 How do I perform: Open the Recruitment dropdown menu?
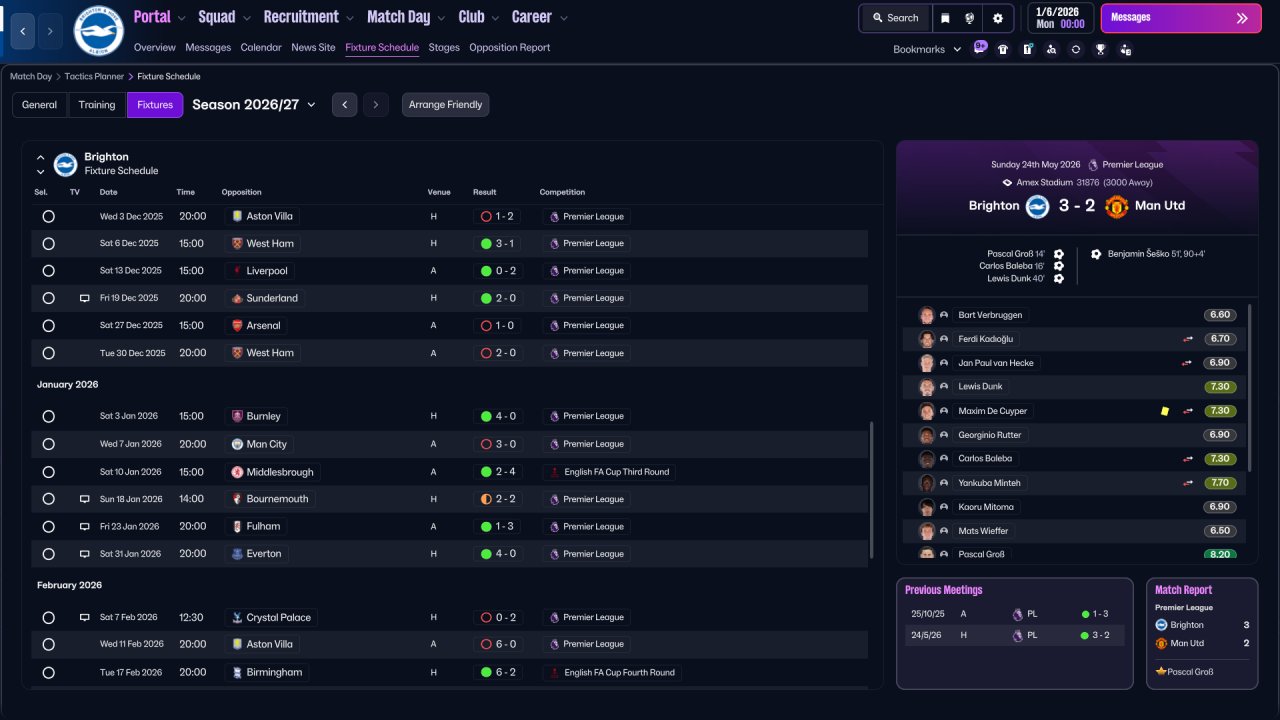click(x=309, y=17)
